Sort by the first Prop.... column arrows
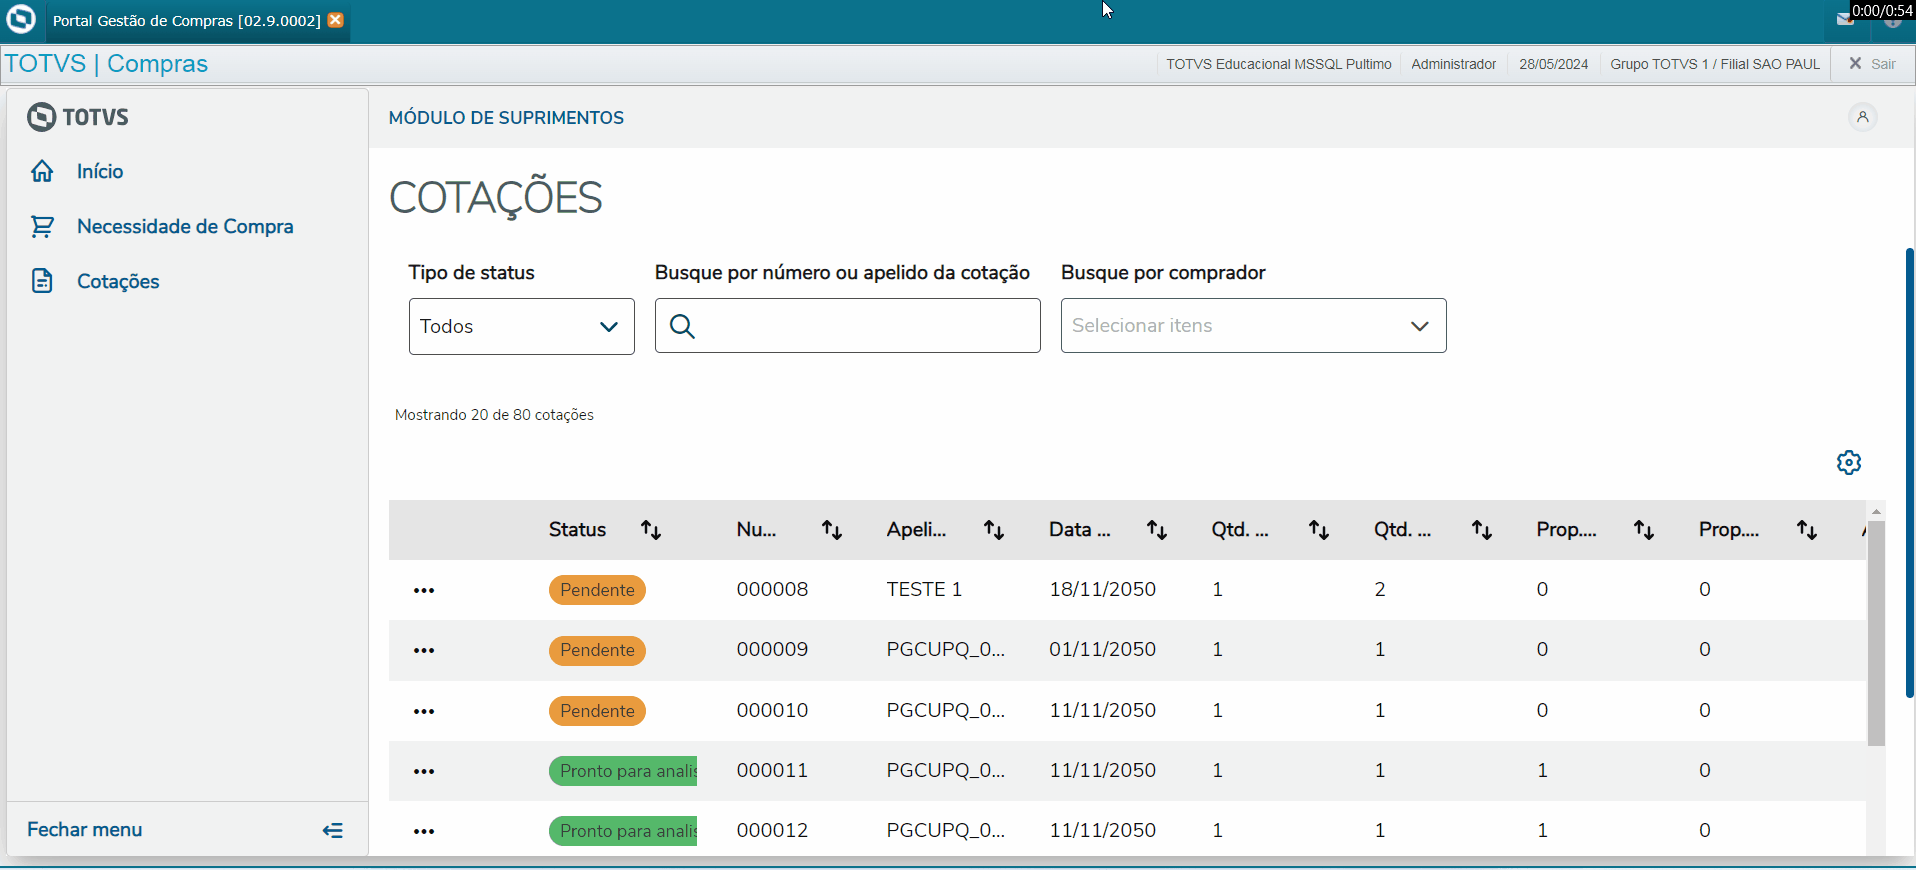The height and width of the screenshot is (870, 1916). pyautogui.click(x=1644, y=530)
